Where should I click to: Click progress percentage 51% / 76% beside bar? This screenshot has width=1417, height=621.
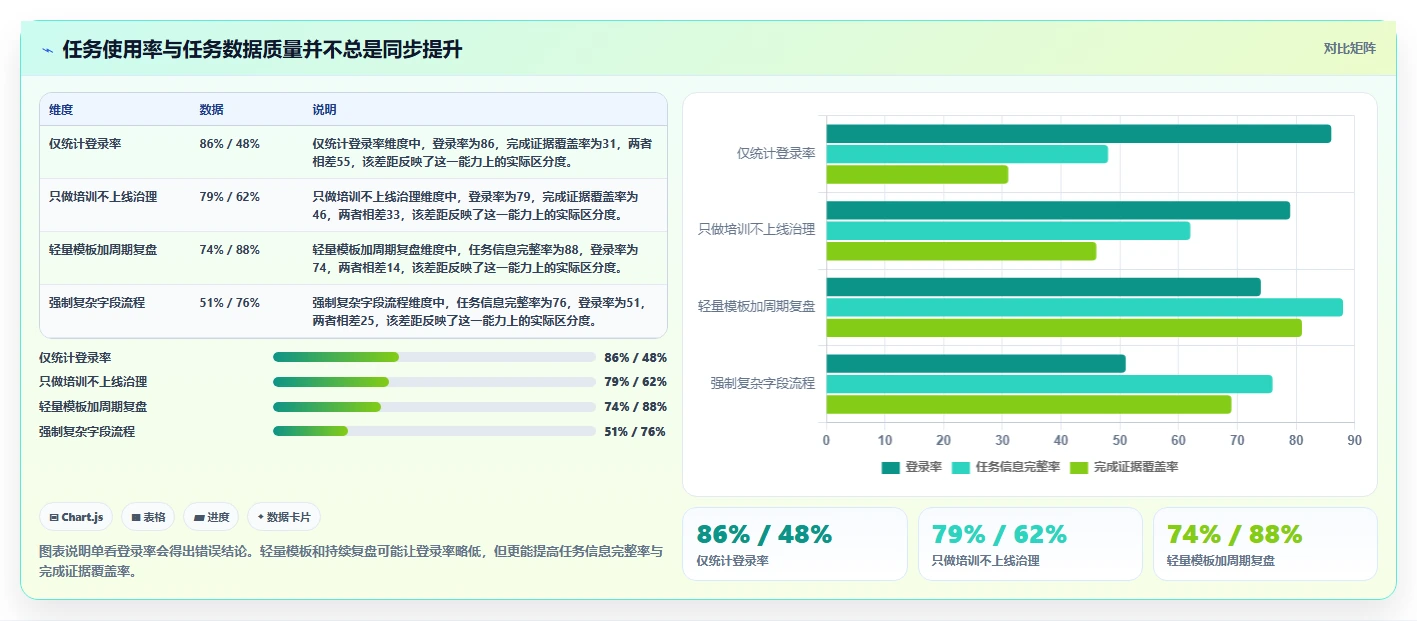click(x=635, y=432)
